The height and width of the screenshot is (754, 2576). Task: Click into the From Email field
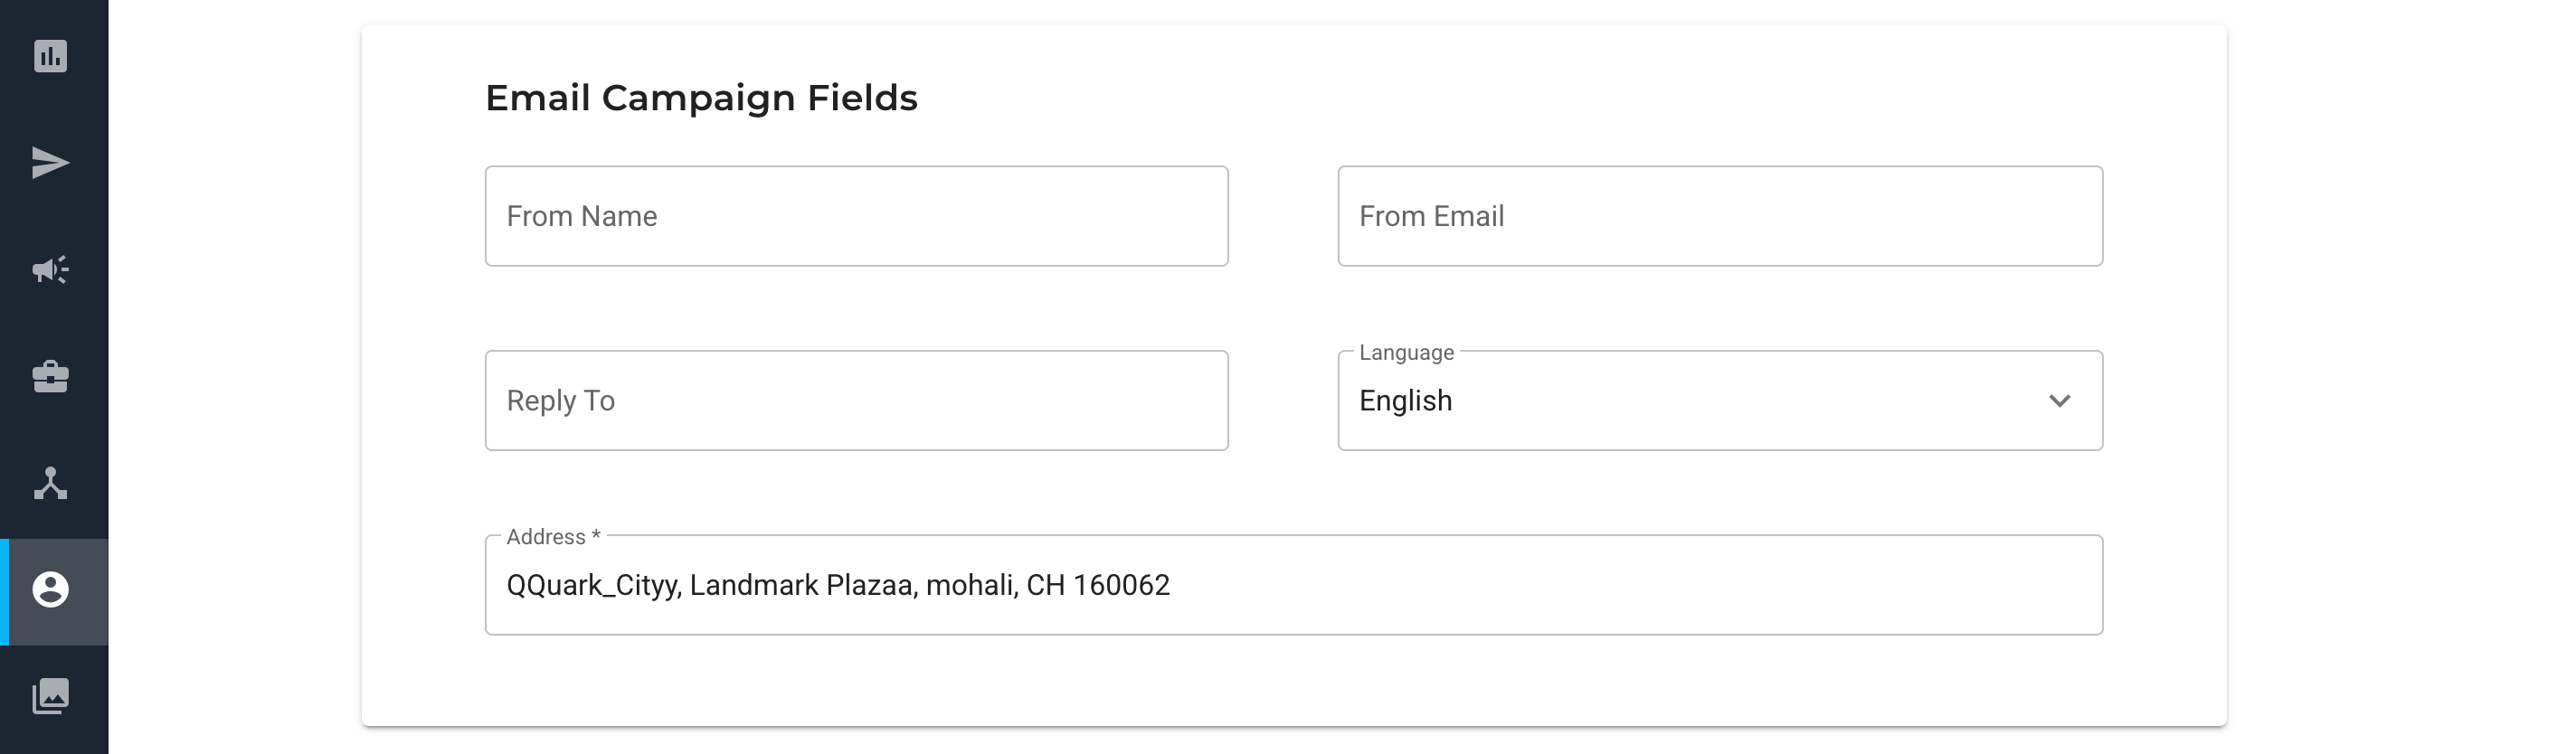click(x=1719, y=216)
